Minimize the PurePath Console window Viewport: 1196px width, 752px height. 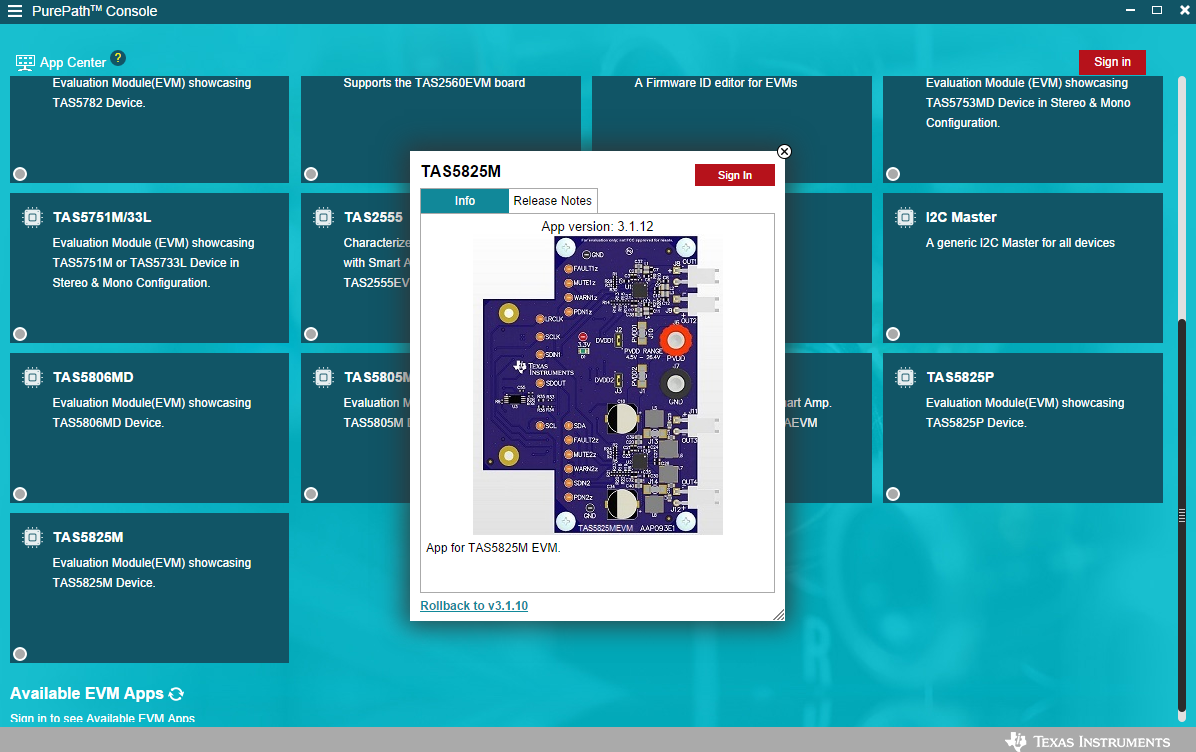point(1130,11)
